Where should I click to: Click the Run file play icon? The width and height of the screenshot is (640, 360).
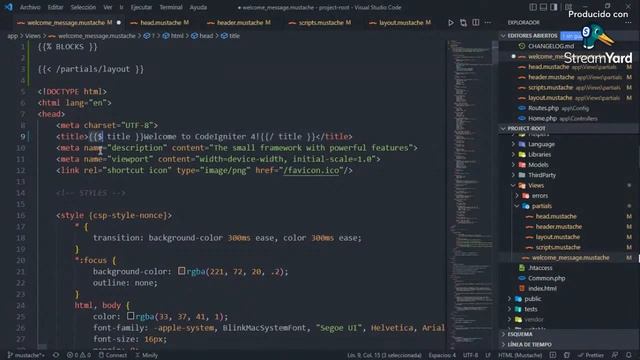(x=451, y=23)
